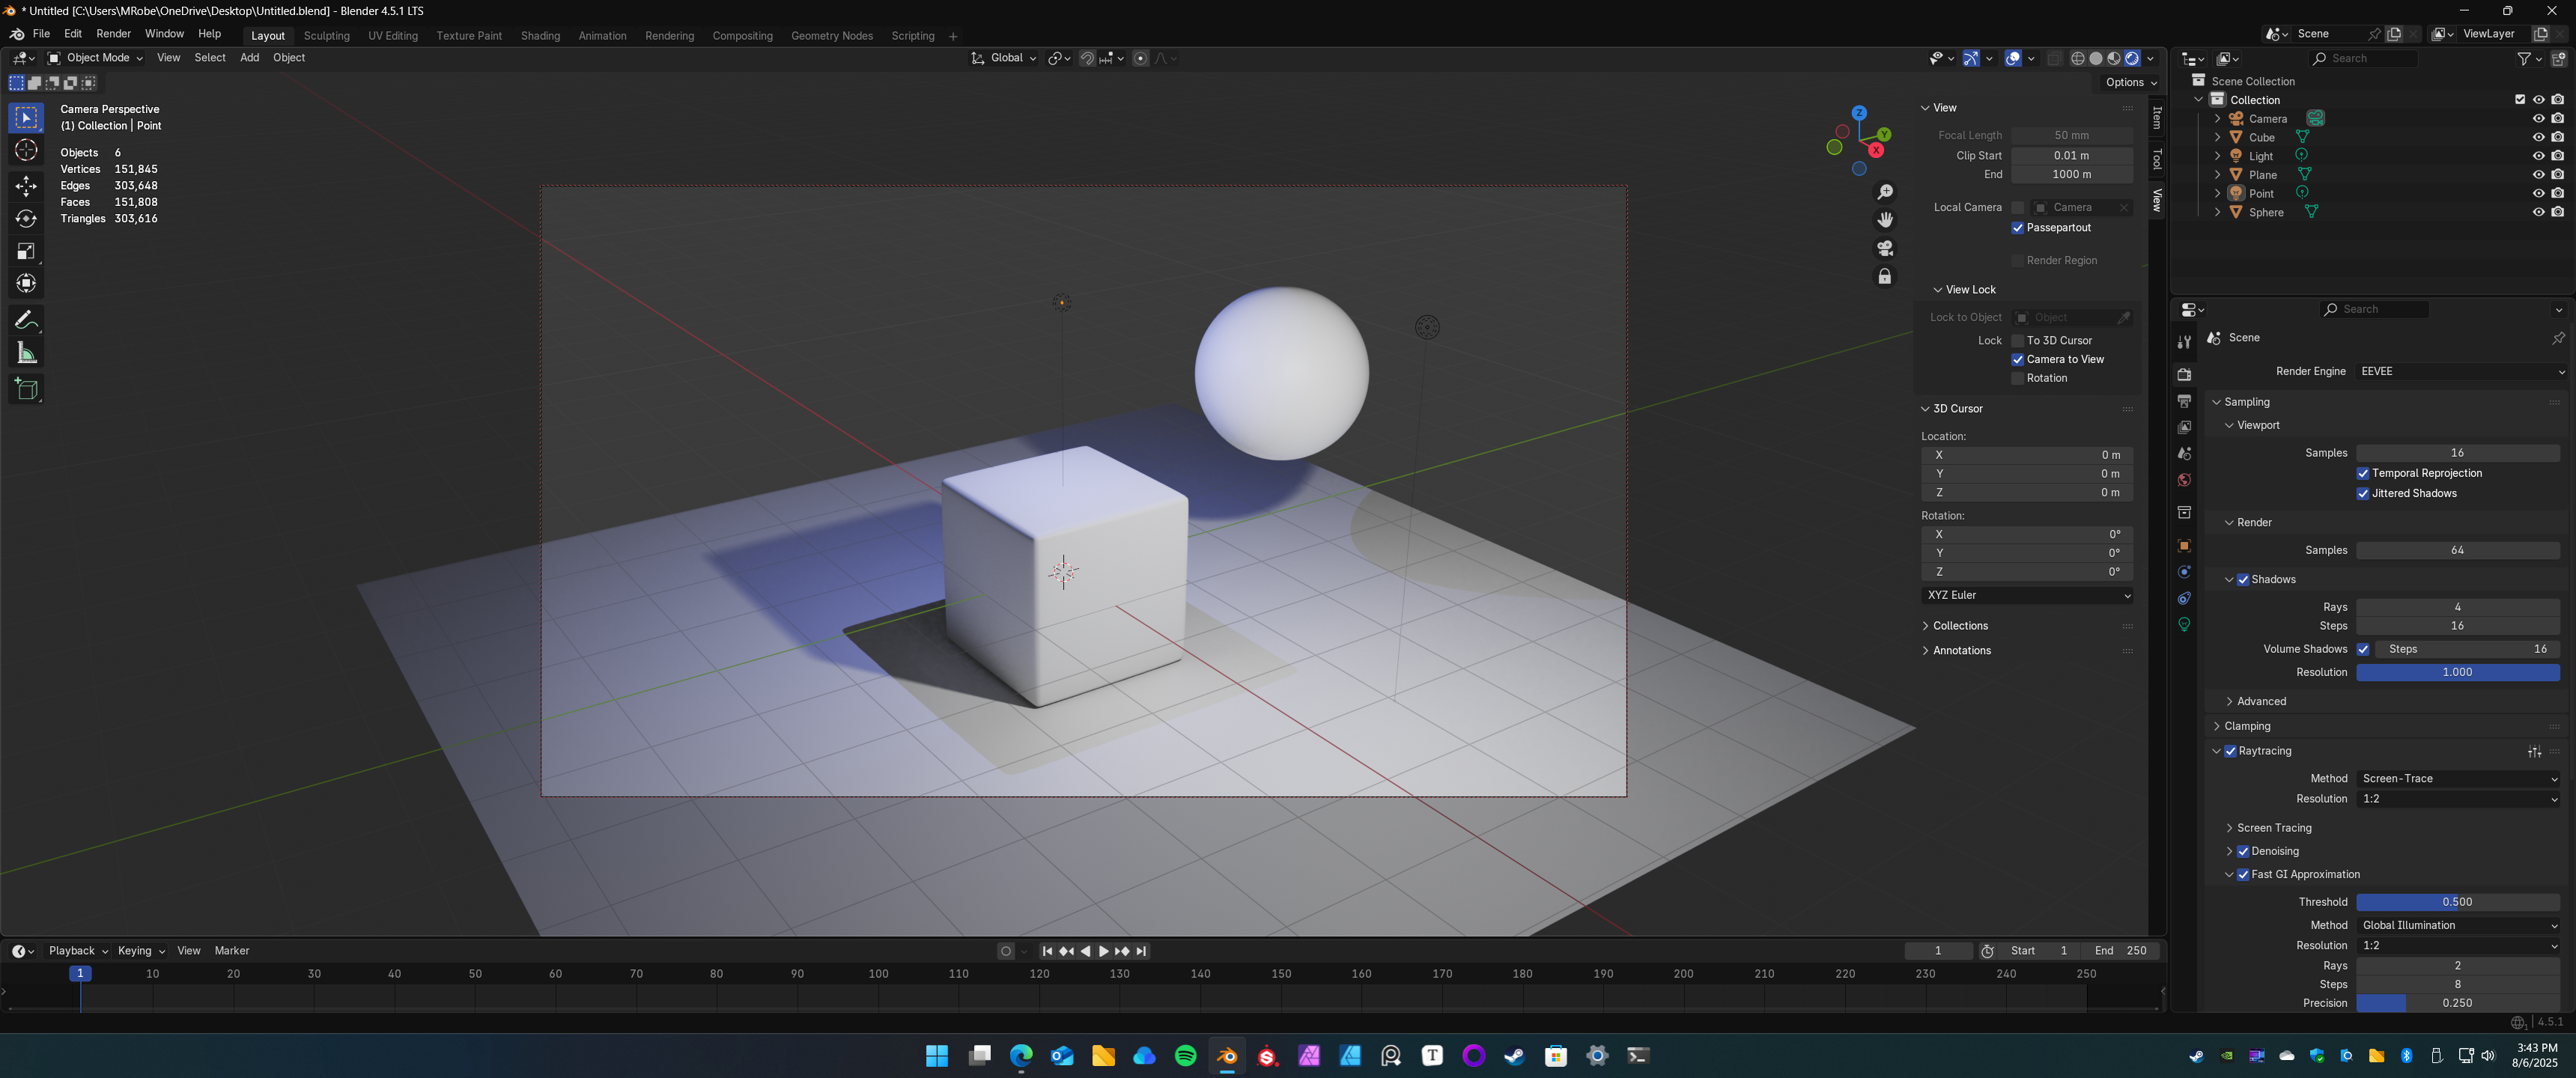Open Object properties tab icon
This screenshot has width=2576, height=1078.
2184,546
